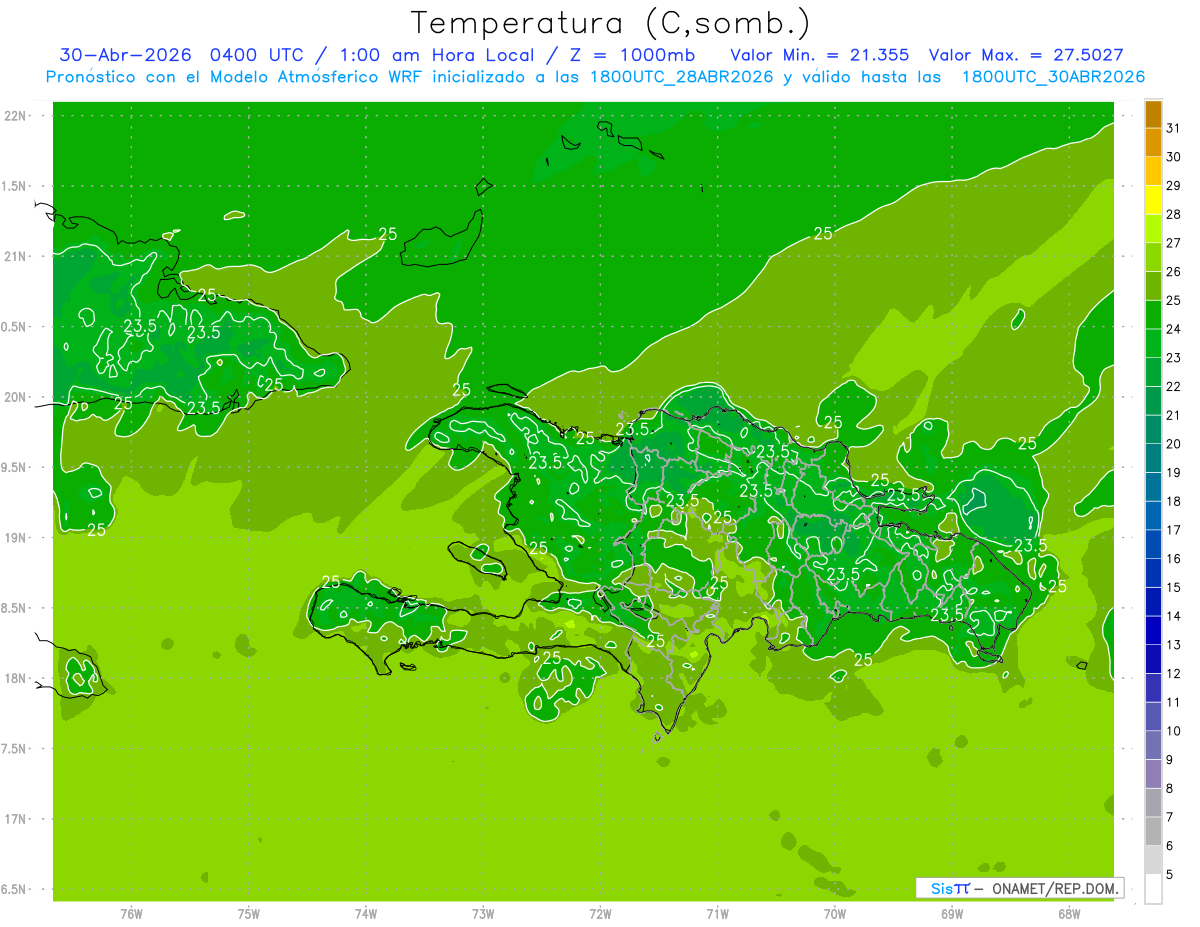Pick the teal swatch labeled 19
Screen dimensions: 1200x927
click(1153, 459)
